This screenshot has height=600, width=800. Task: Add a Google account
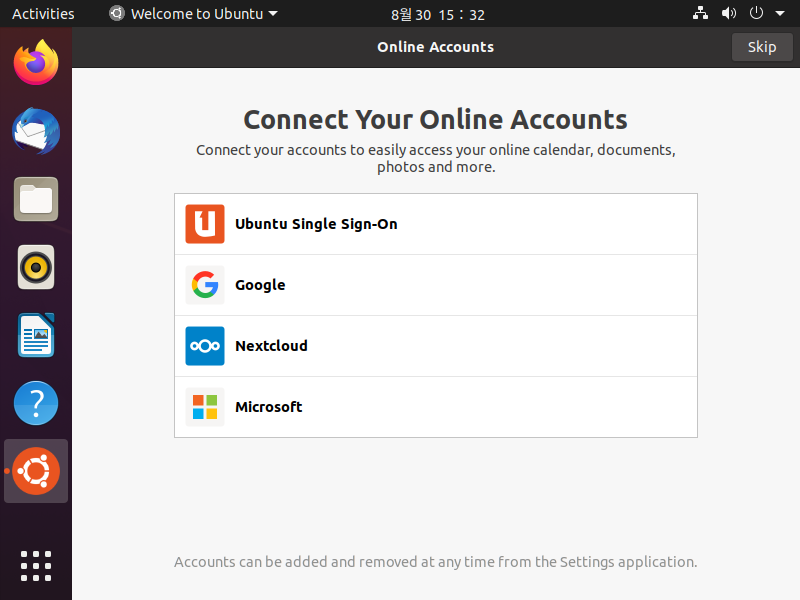click(436, 285)
